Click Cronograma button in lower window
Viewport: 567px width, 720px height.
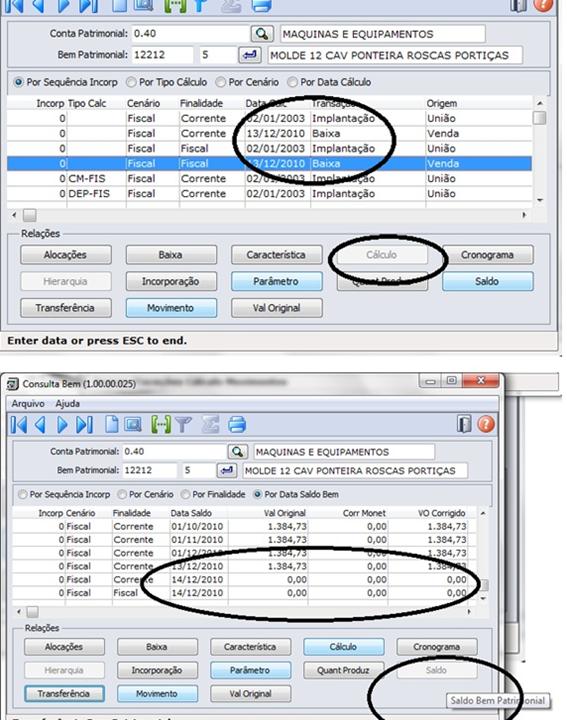pos(437,647)
